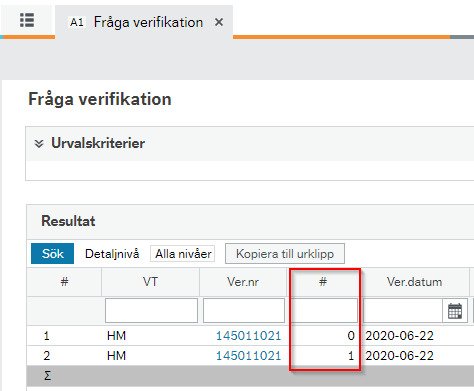The width and height of the screenshot is (474, 391).
Task: Click the Urvalskriterier heading text
Action: [x=98, y=143]
